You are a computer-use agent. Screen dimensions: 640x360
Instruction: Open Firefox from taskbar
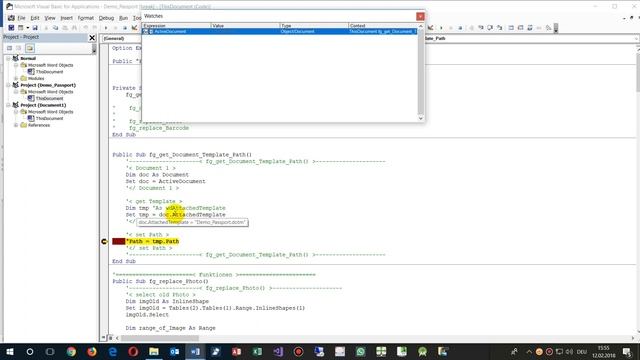tap(92, 351)
